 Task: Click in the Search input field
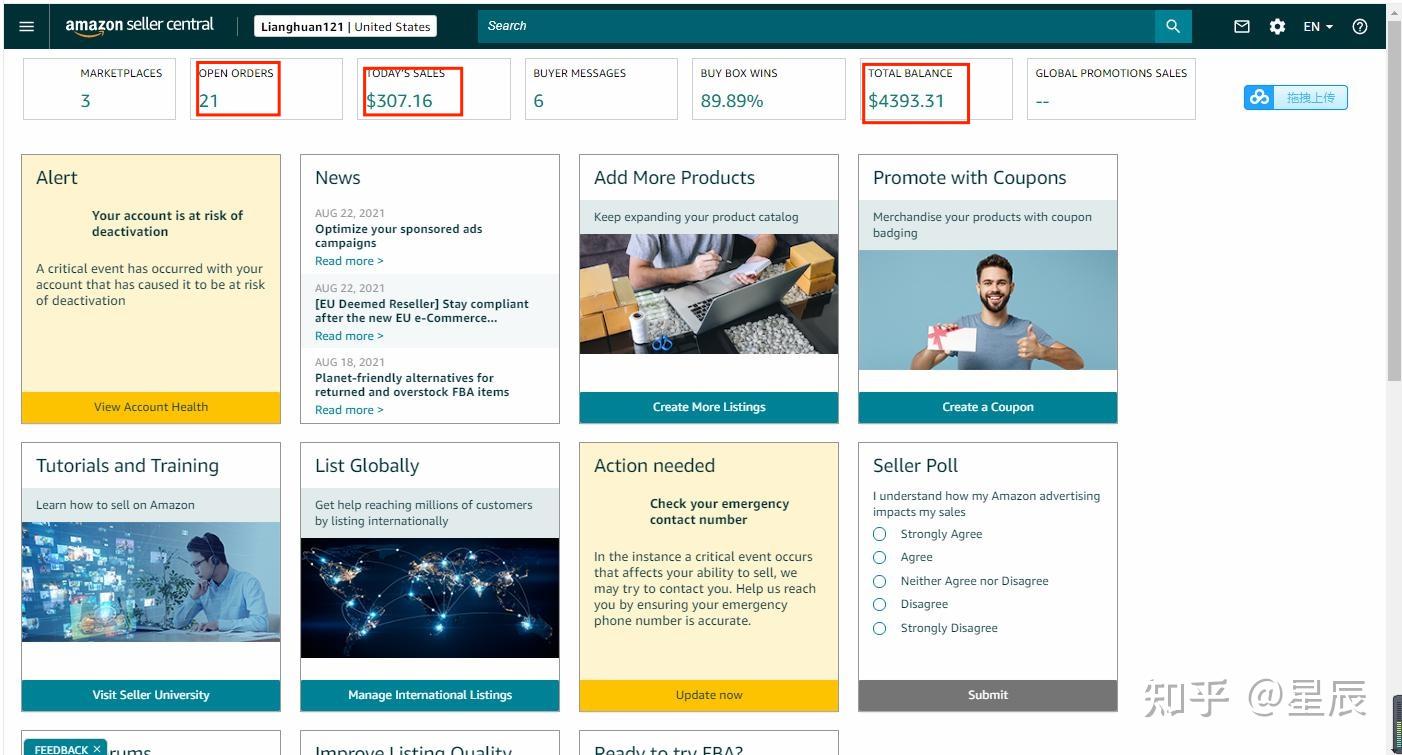(x=816, y=27)
